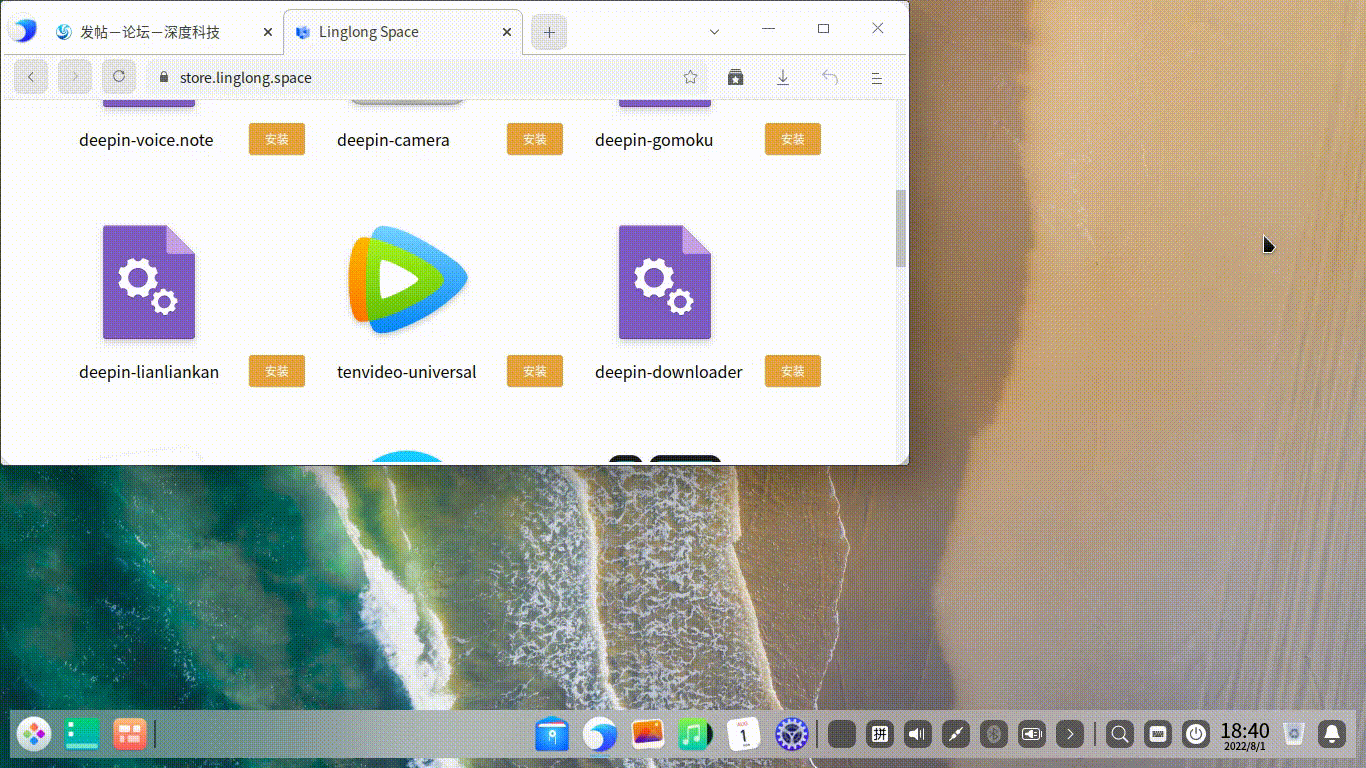Expand the tab list dropdown chevron
1366x768 pixels.
click(714, 32)
